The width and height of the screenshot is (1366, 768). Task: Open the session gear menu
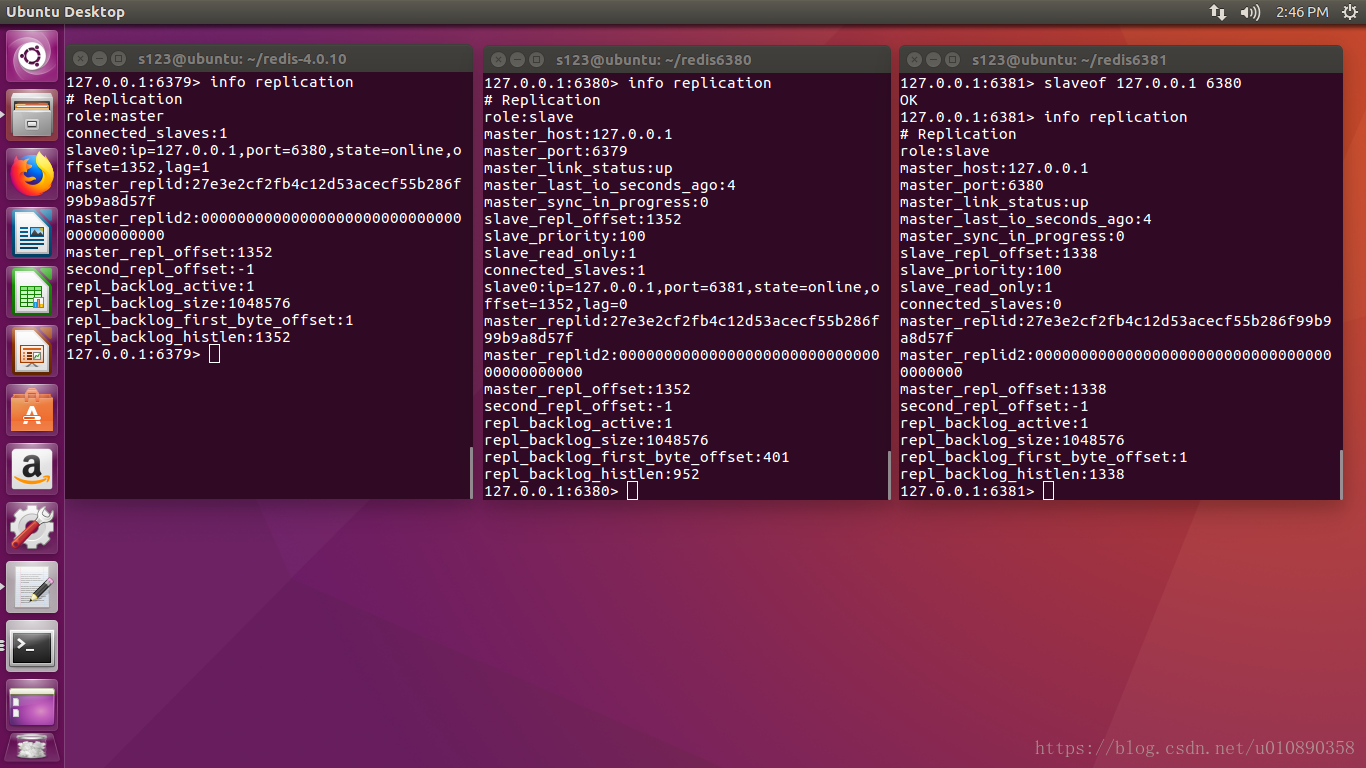click(1349, 12)
